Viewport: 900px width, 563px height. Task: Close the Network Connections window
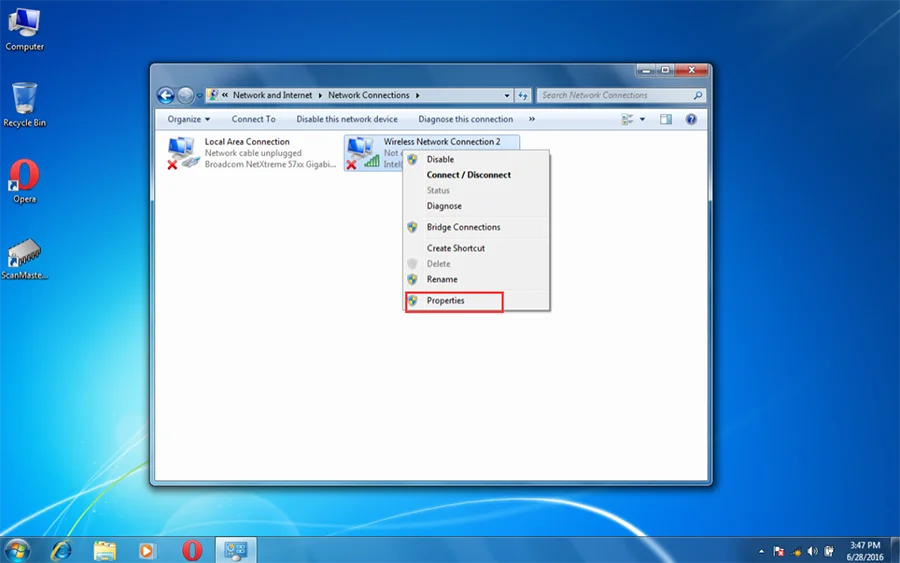692,70
